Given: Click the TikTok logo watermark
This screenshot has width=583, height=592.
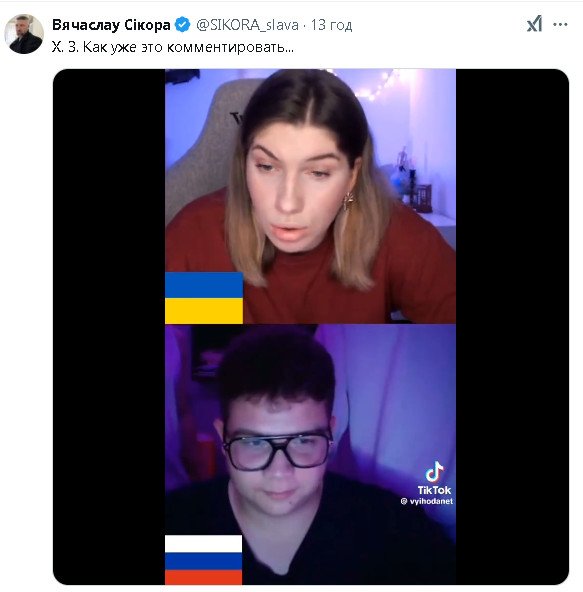Looking at the screenshot, I should click(434, 478).
